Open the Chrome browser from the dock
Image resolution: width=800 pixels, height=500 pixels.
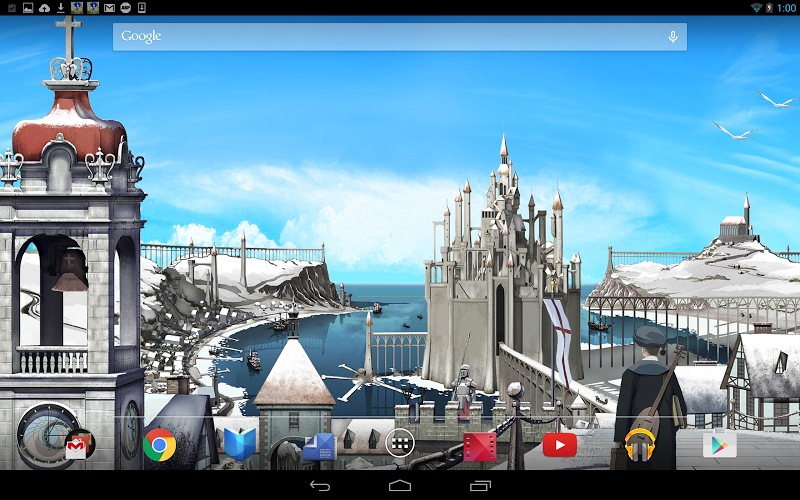coord(160,445)
